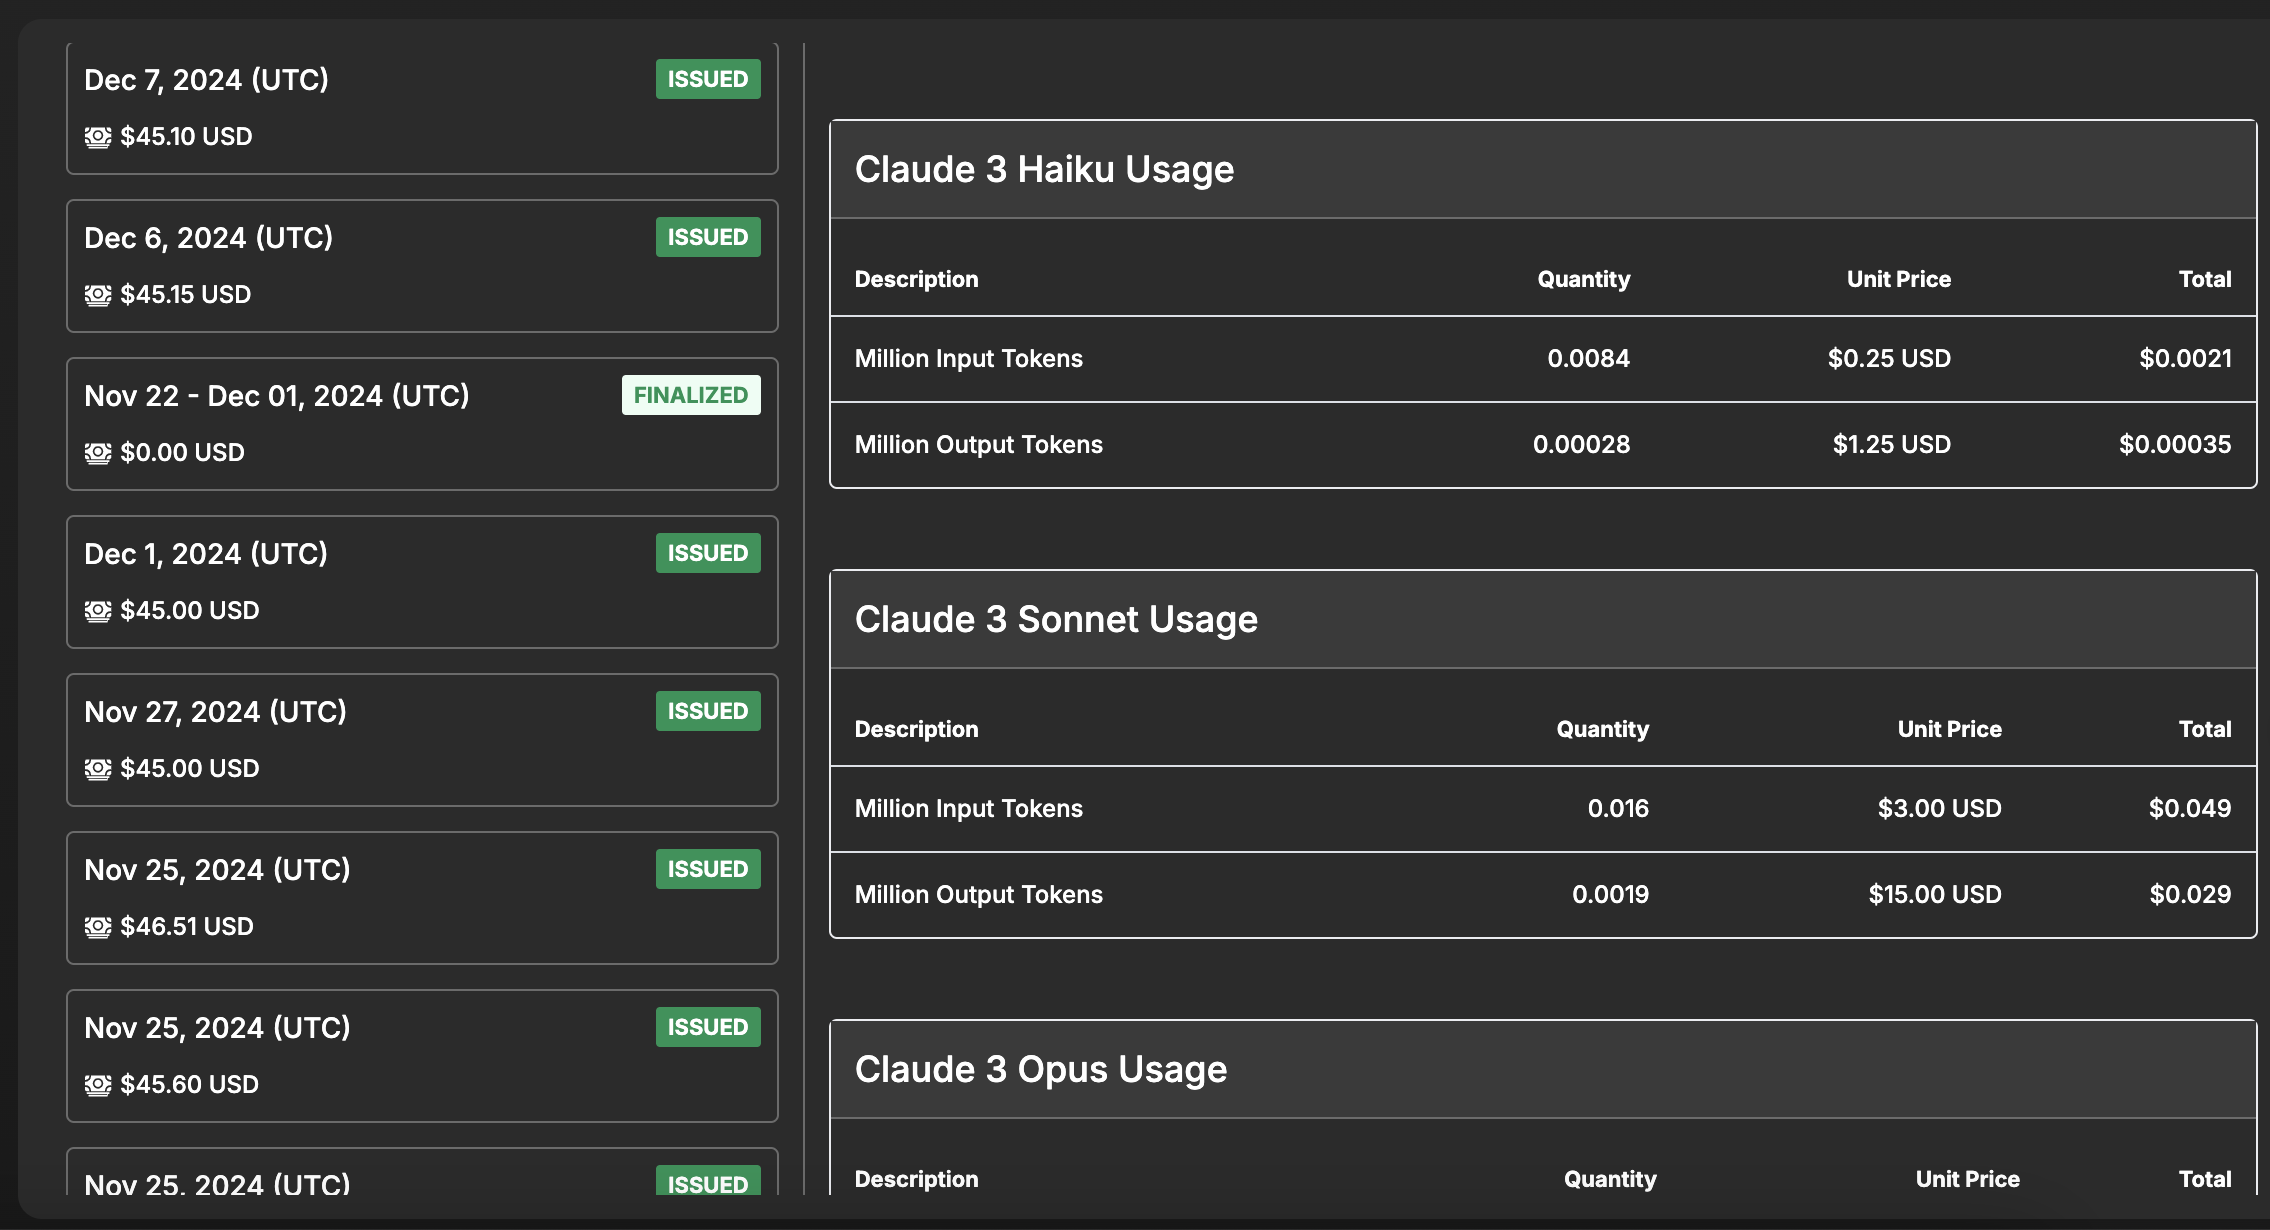Click the Claude 3 Opus Usage heading

point(1041,1069)
